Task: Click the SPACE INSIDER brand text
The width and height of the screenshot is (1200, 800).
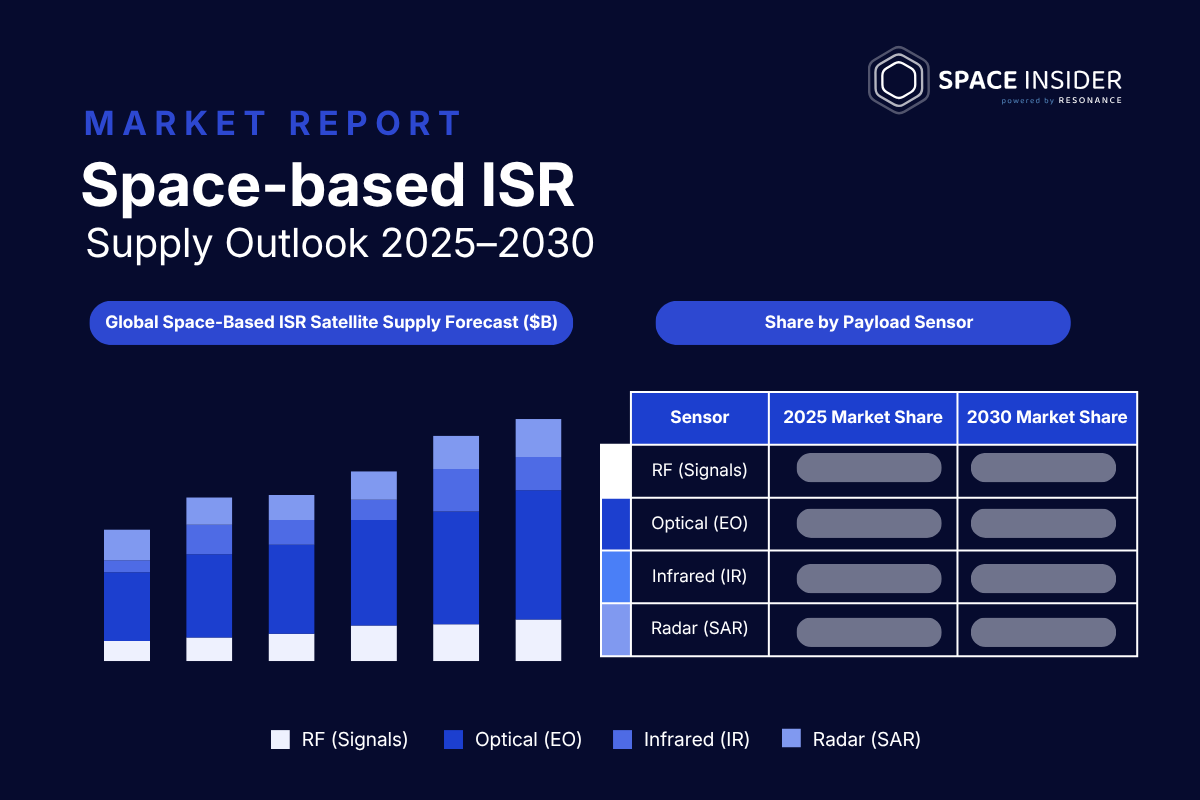Action: 1030,80
